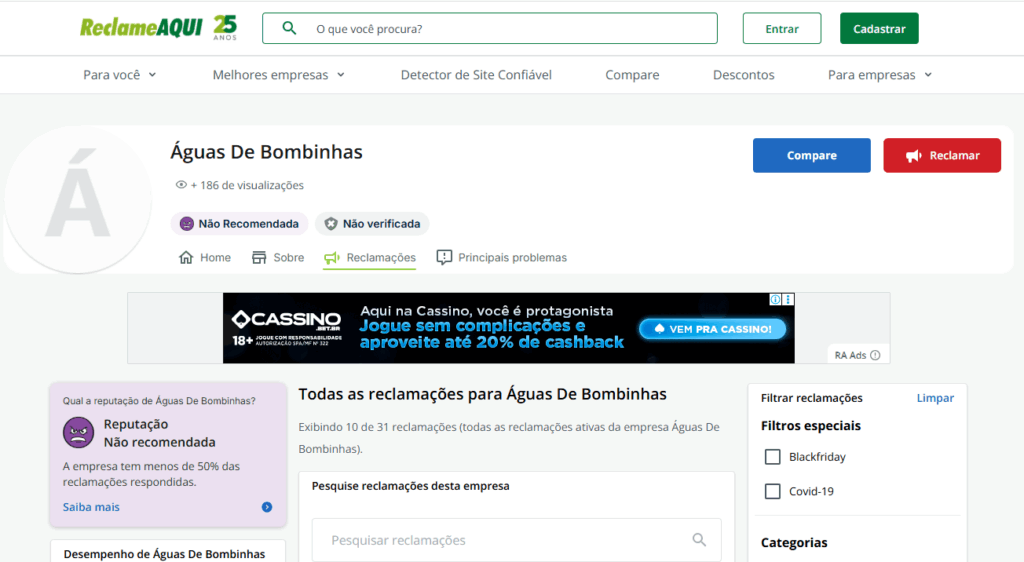Click the blue arrow icon beside Saiba mais
The height and width of the screenshot is (562, 1024).
(266, 507)
